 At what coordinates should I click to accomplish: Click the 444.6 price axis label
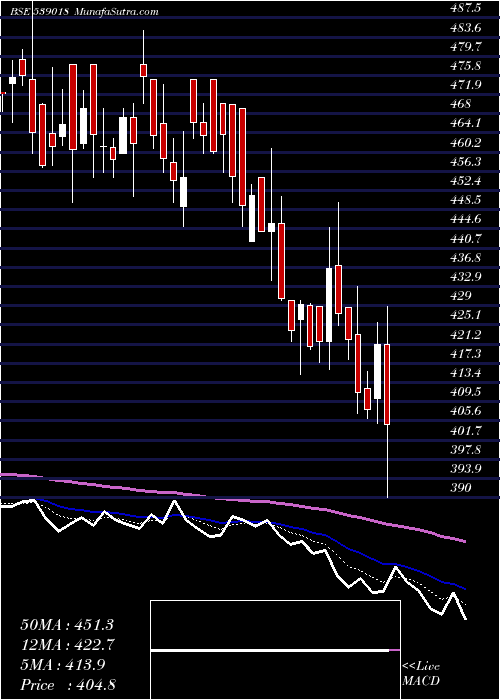[465, 219]
